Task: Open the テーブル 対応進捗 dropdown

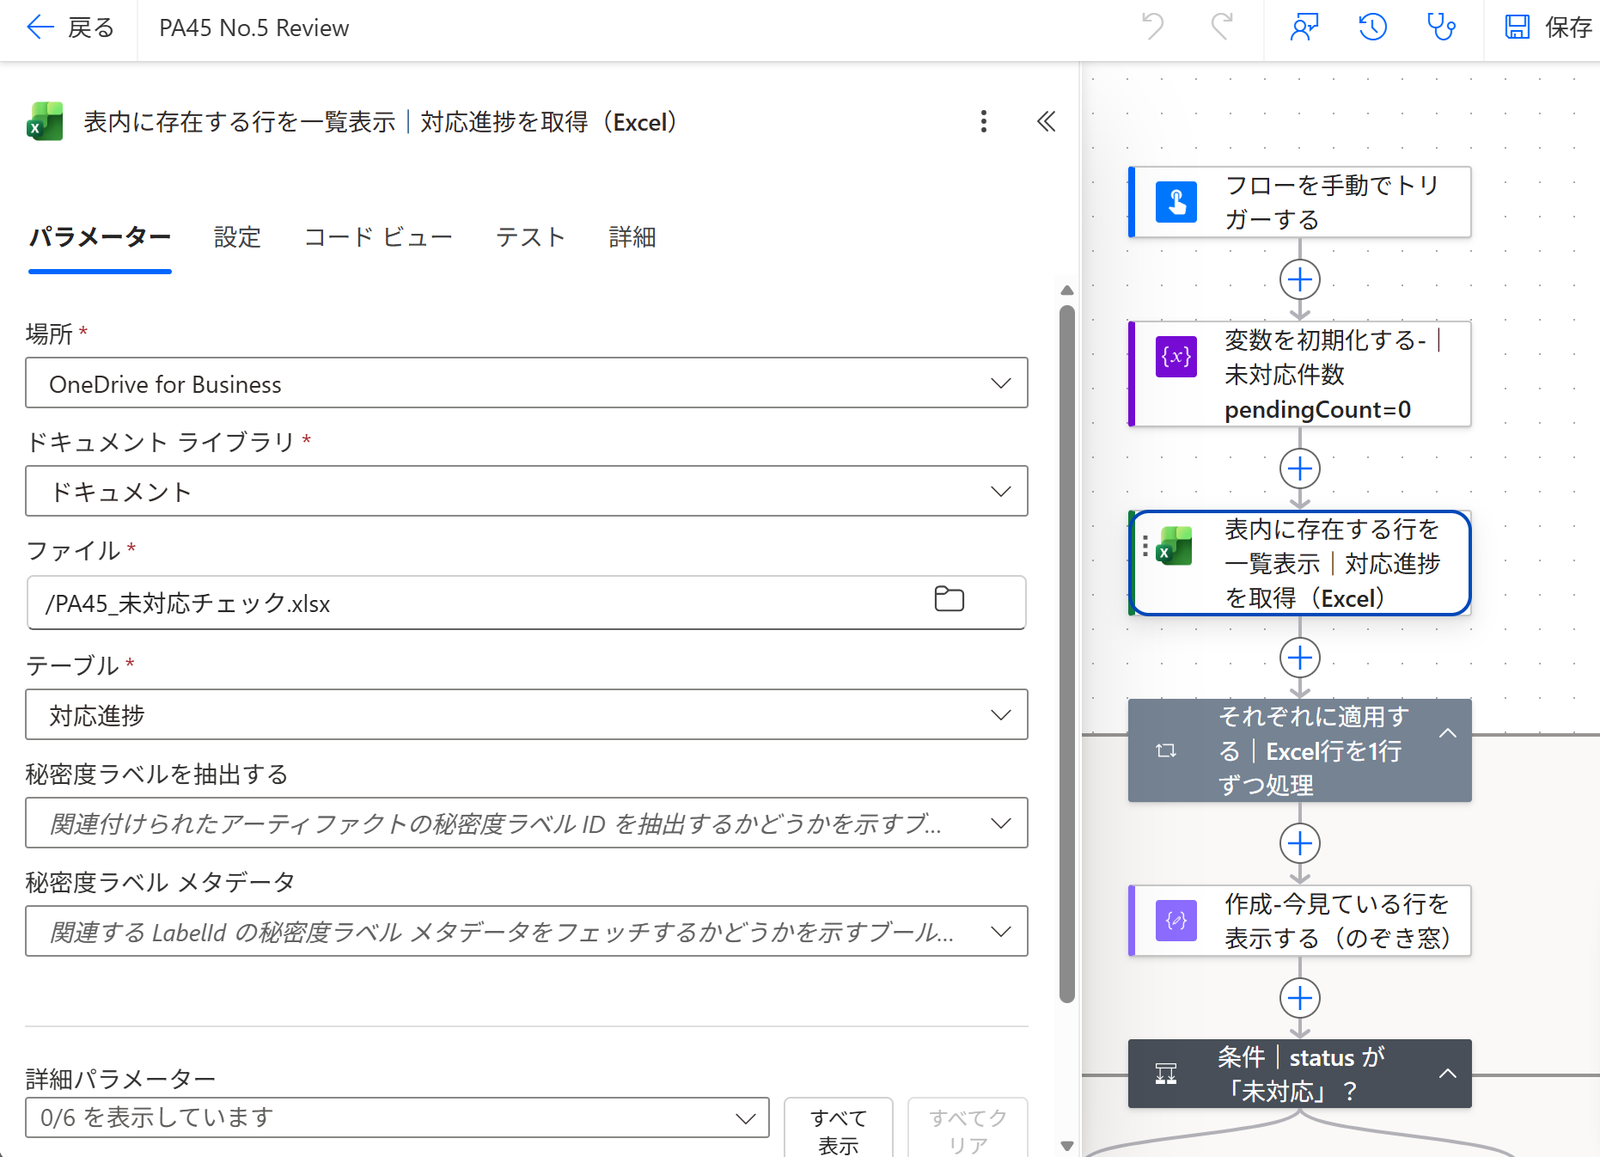Action: [x=526, y=715]
